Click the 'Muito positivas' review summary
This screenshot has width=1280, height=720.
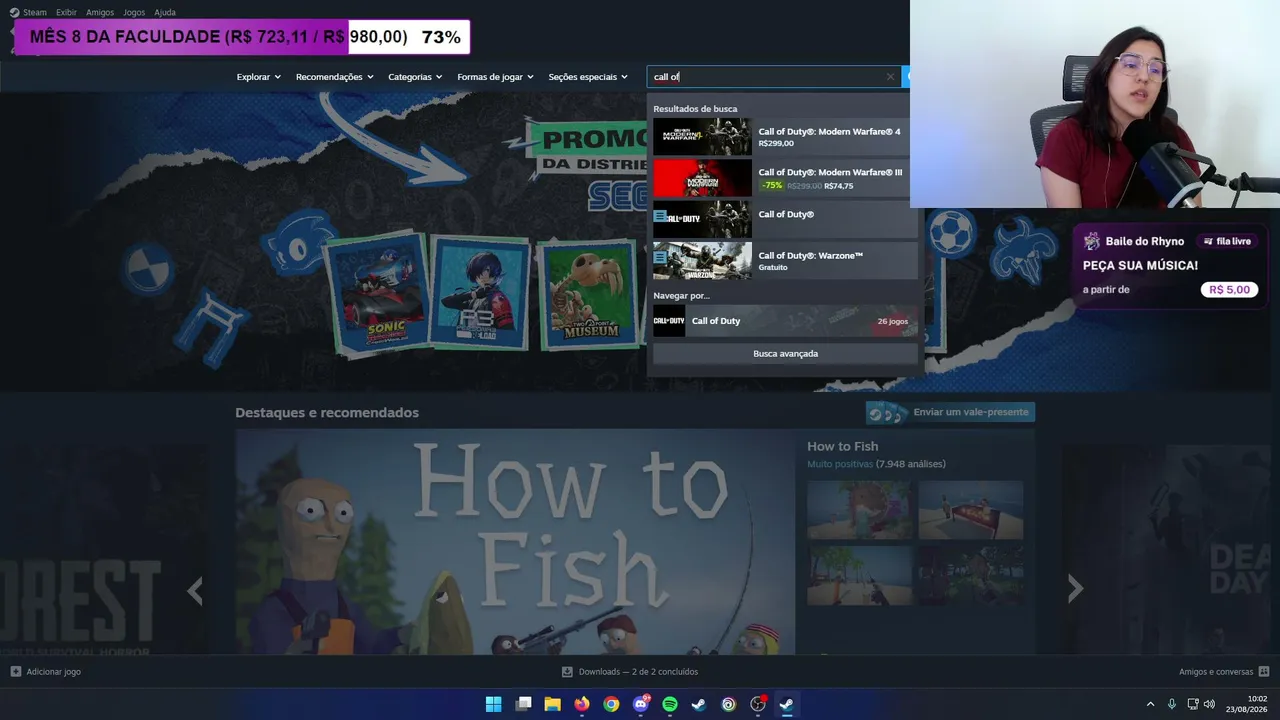point(840,464)
